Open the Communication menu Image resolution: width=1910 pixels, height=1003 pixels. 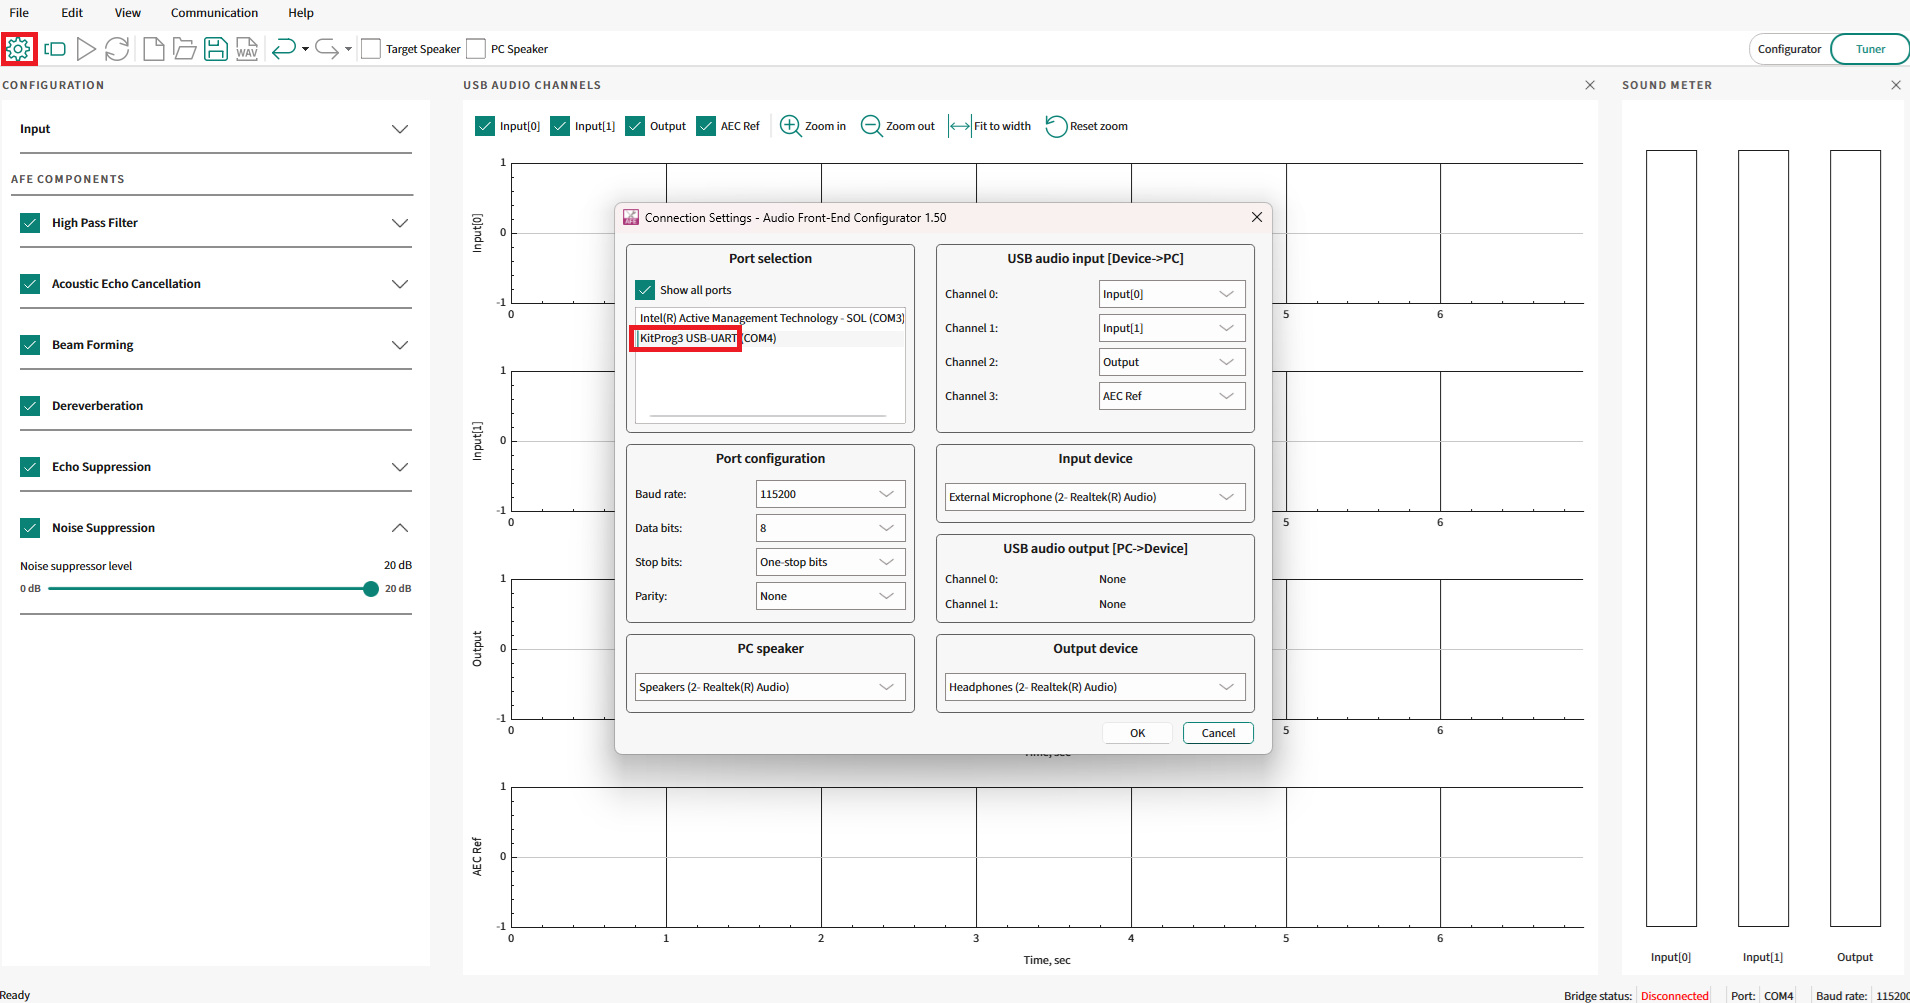pos(214,13)
